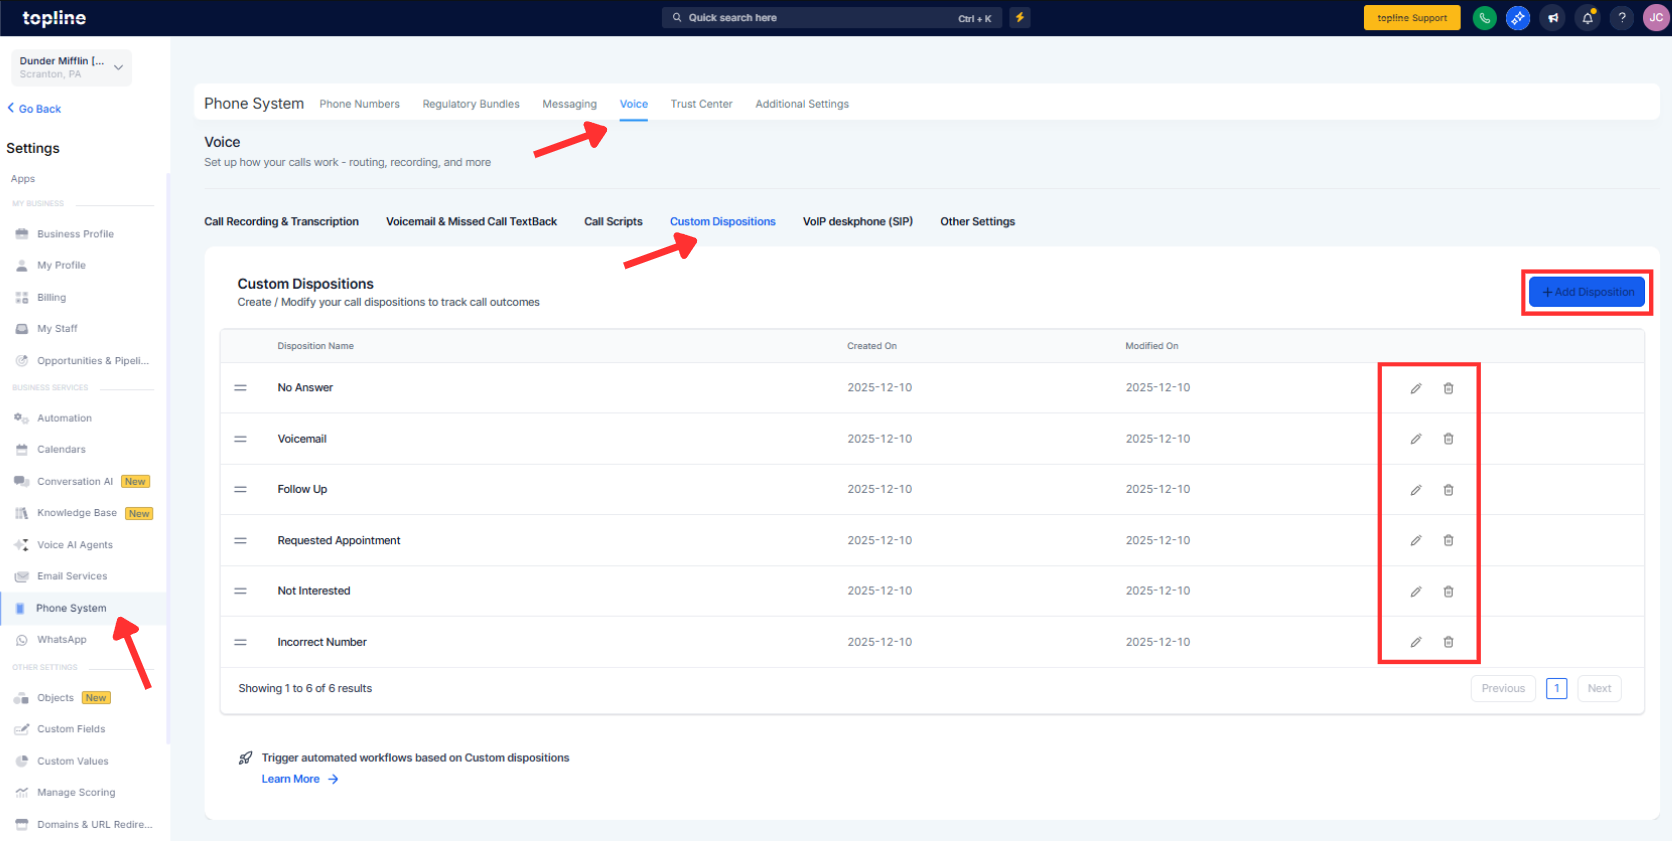Edit the Follow Up disposition
Viewport: 1672px width, 841px height.
click(x=1415, y=490)
